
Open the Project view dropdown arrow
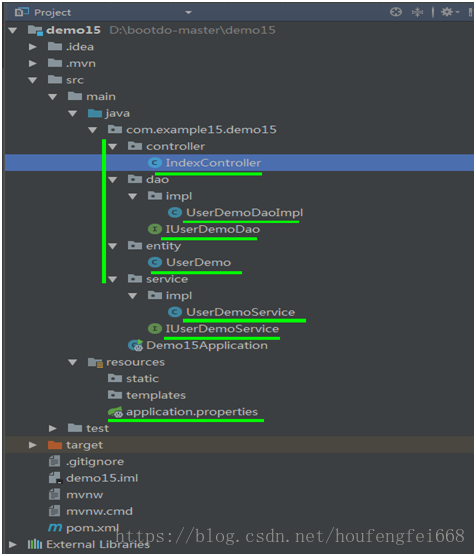(x=188, y=13)
